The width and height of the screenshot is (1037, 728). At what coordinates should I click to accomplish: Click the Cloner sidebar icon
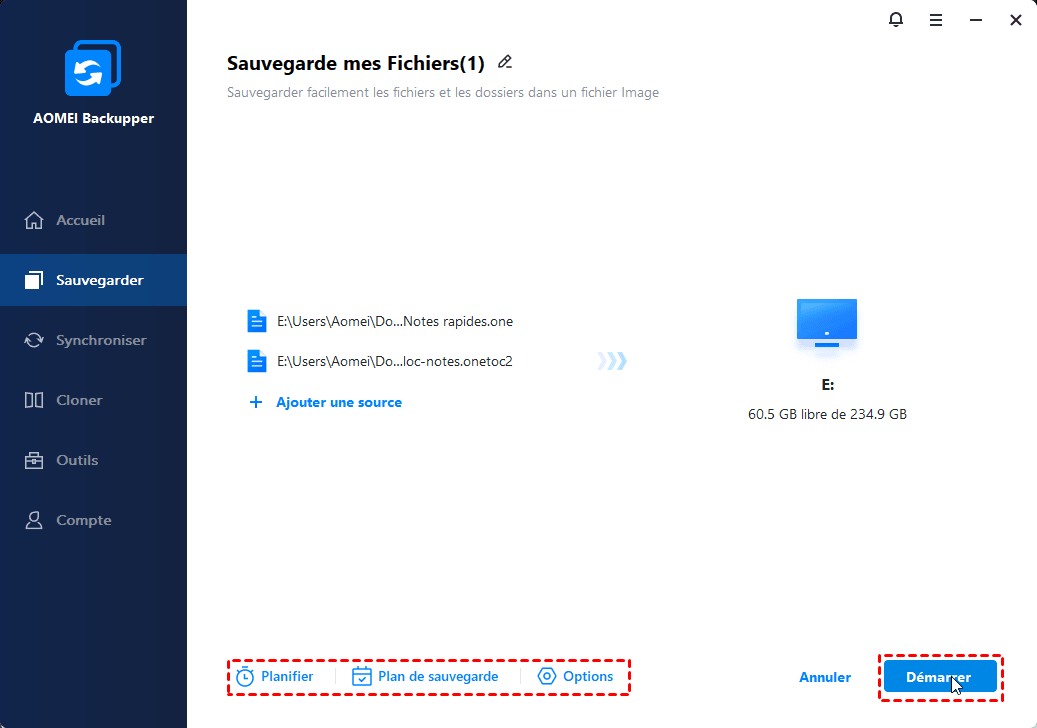point(34,400)
